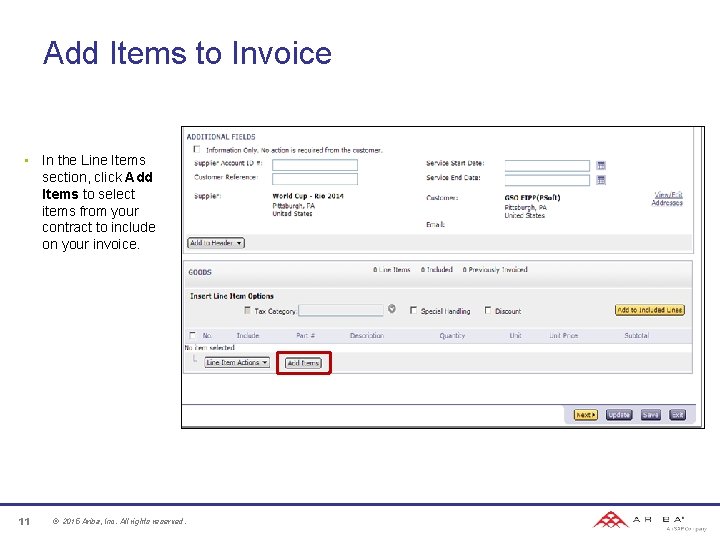This screenshot has width=720, height=540.
Task: Click the 'ADDITIONAL FIELDS' heading
Action: (221, 137)
